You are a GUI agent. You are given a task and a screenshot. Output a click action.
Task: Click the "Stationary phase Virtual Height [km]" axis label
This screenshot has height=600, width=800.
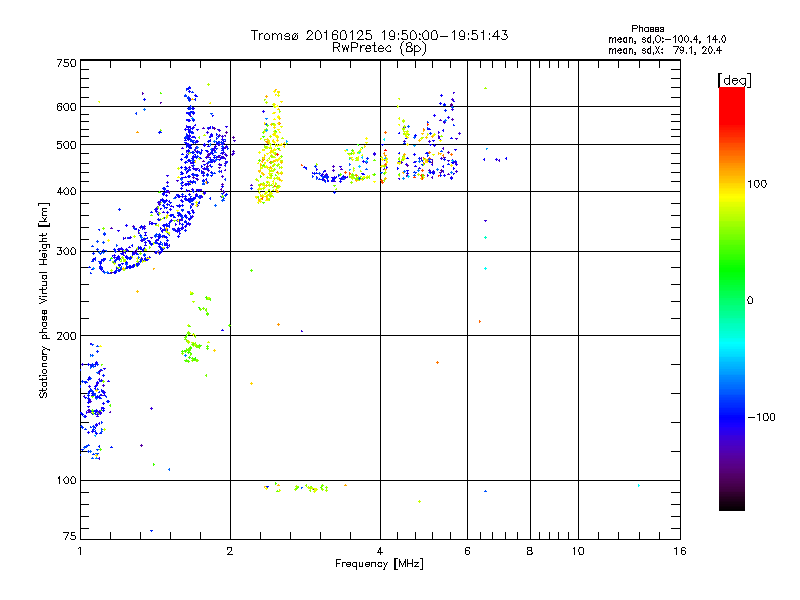pyautogui.click(x=44, y=300)
